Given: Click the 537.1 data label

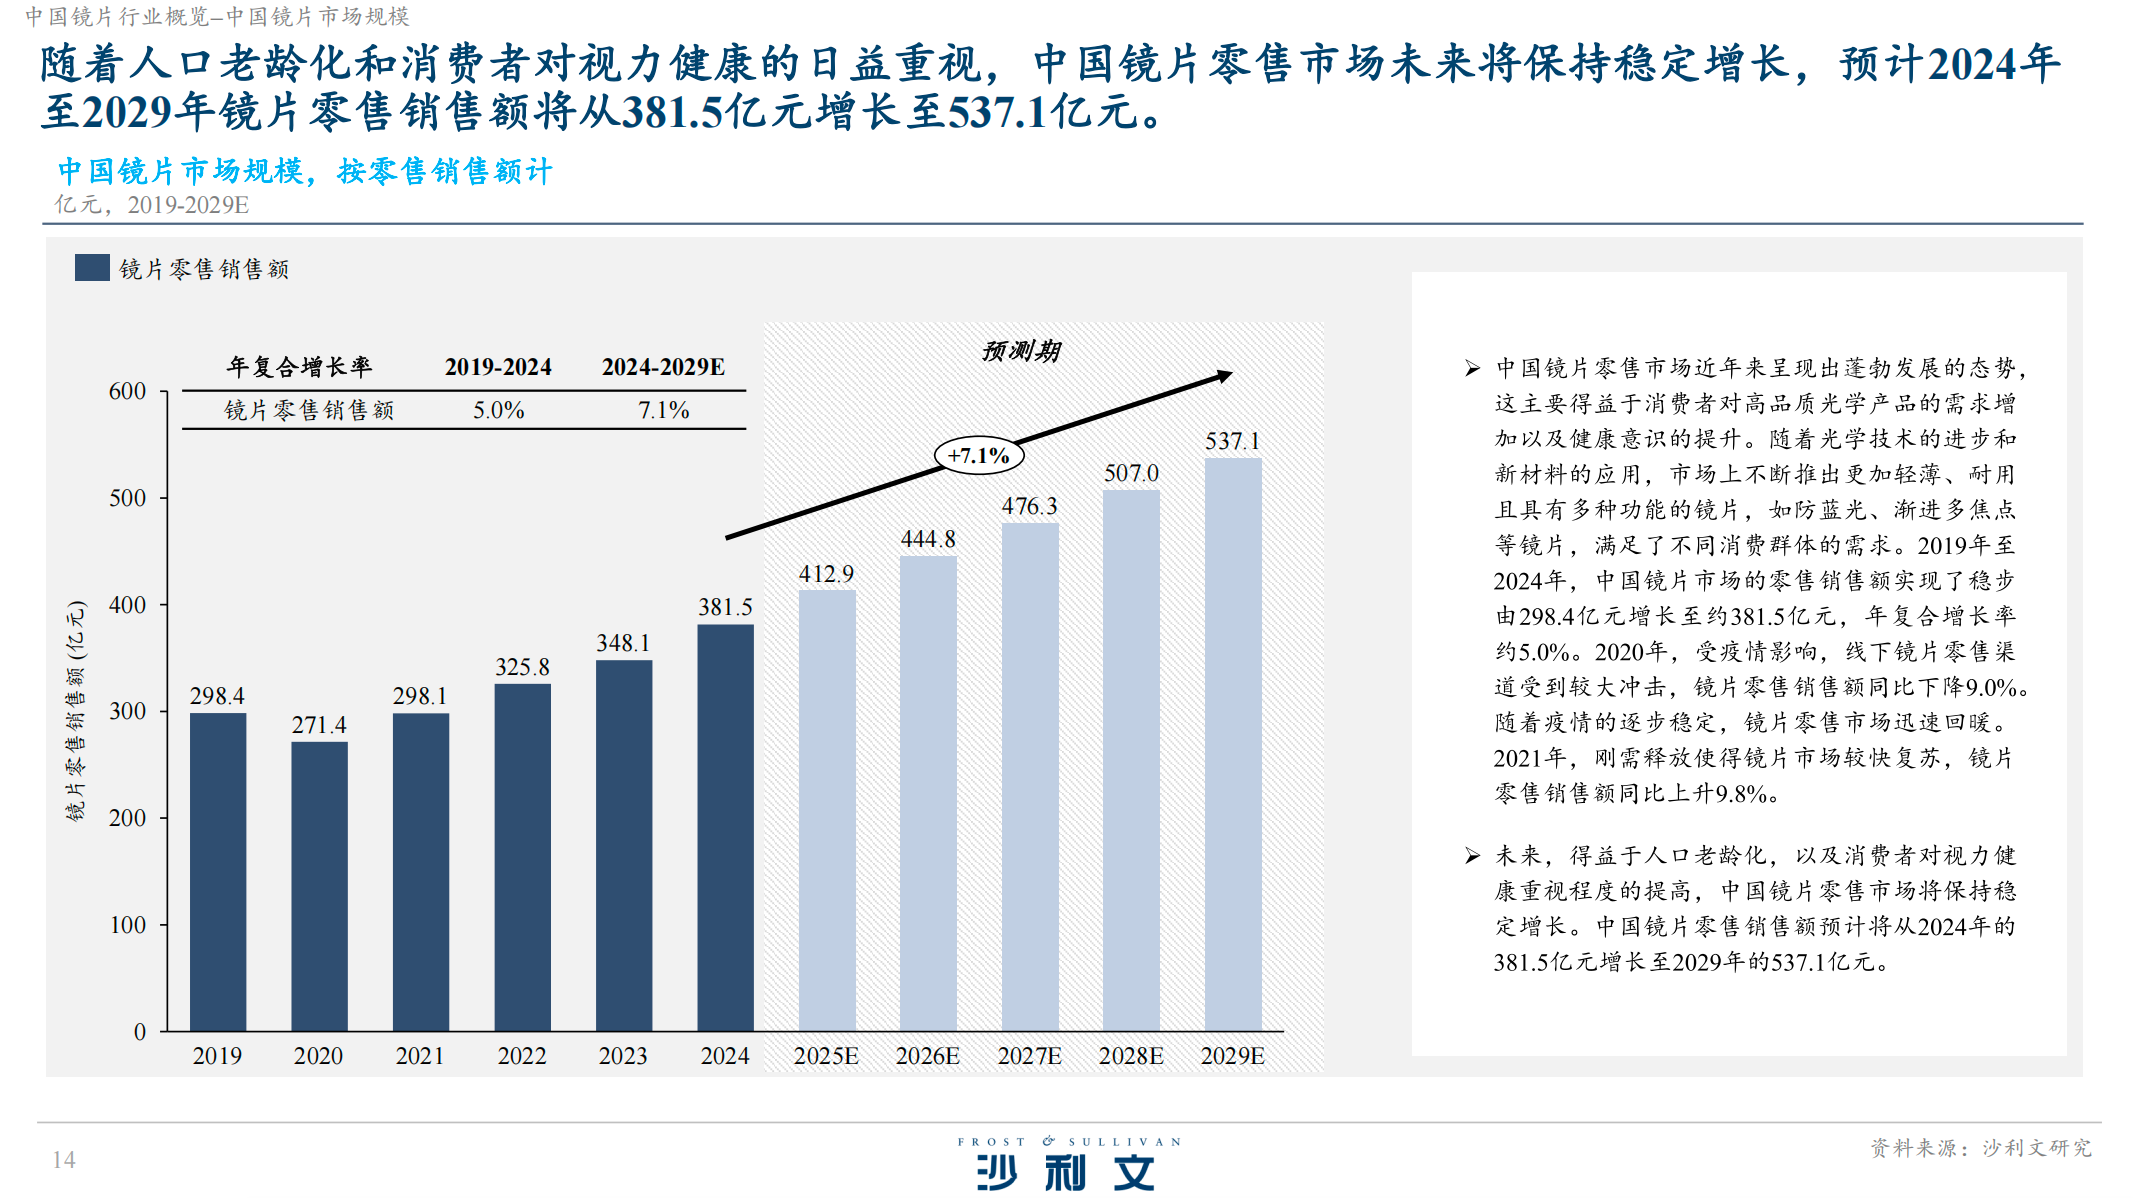Looking at the screenshot, I should coord(1232,441).
